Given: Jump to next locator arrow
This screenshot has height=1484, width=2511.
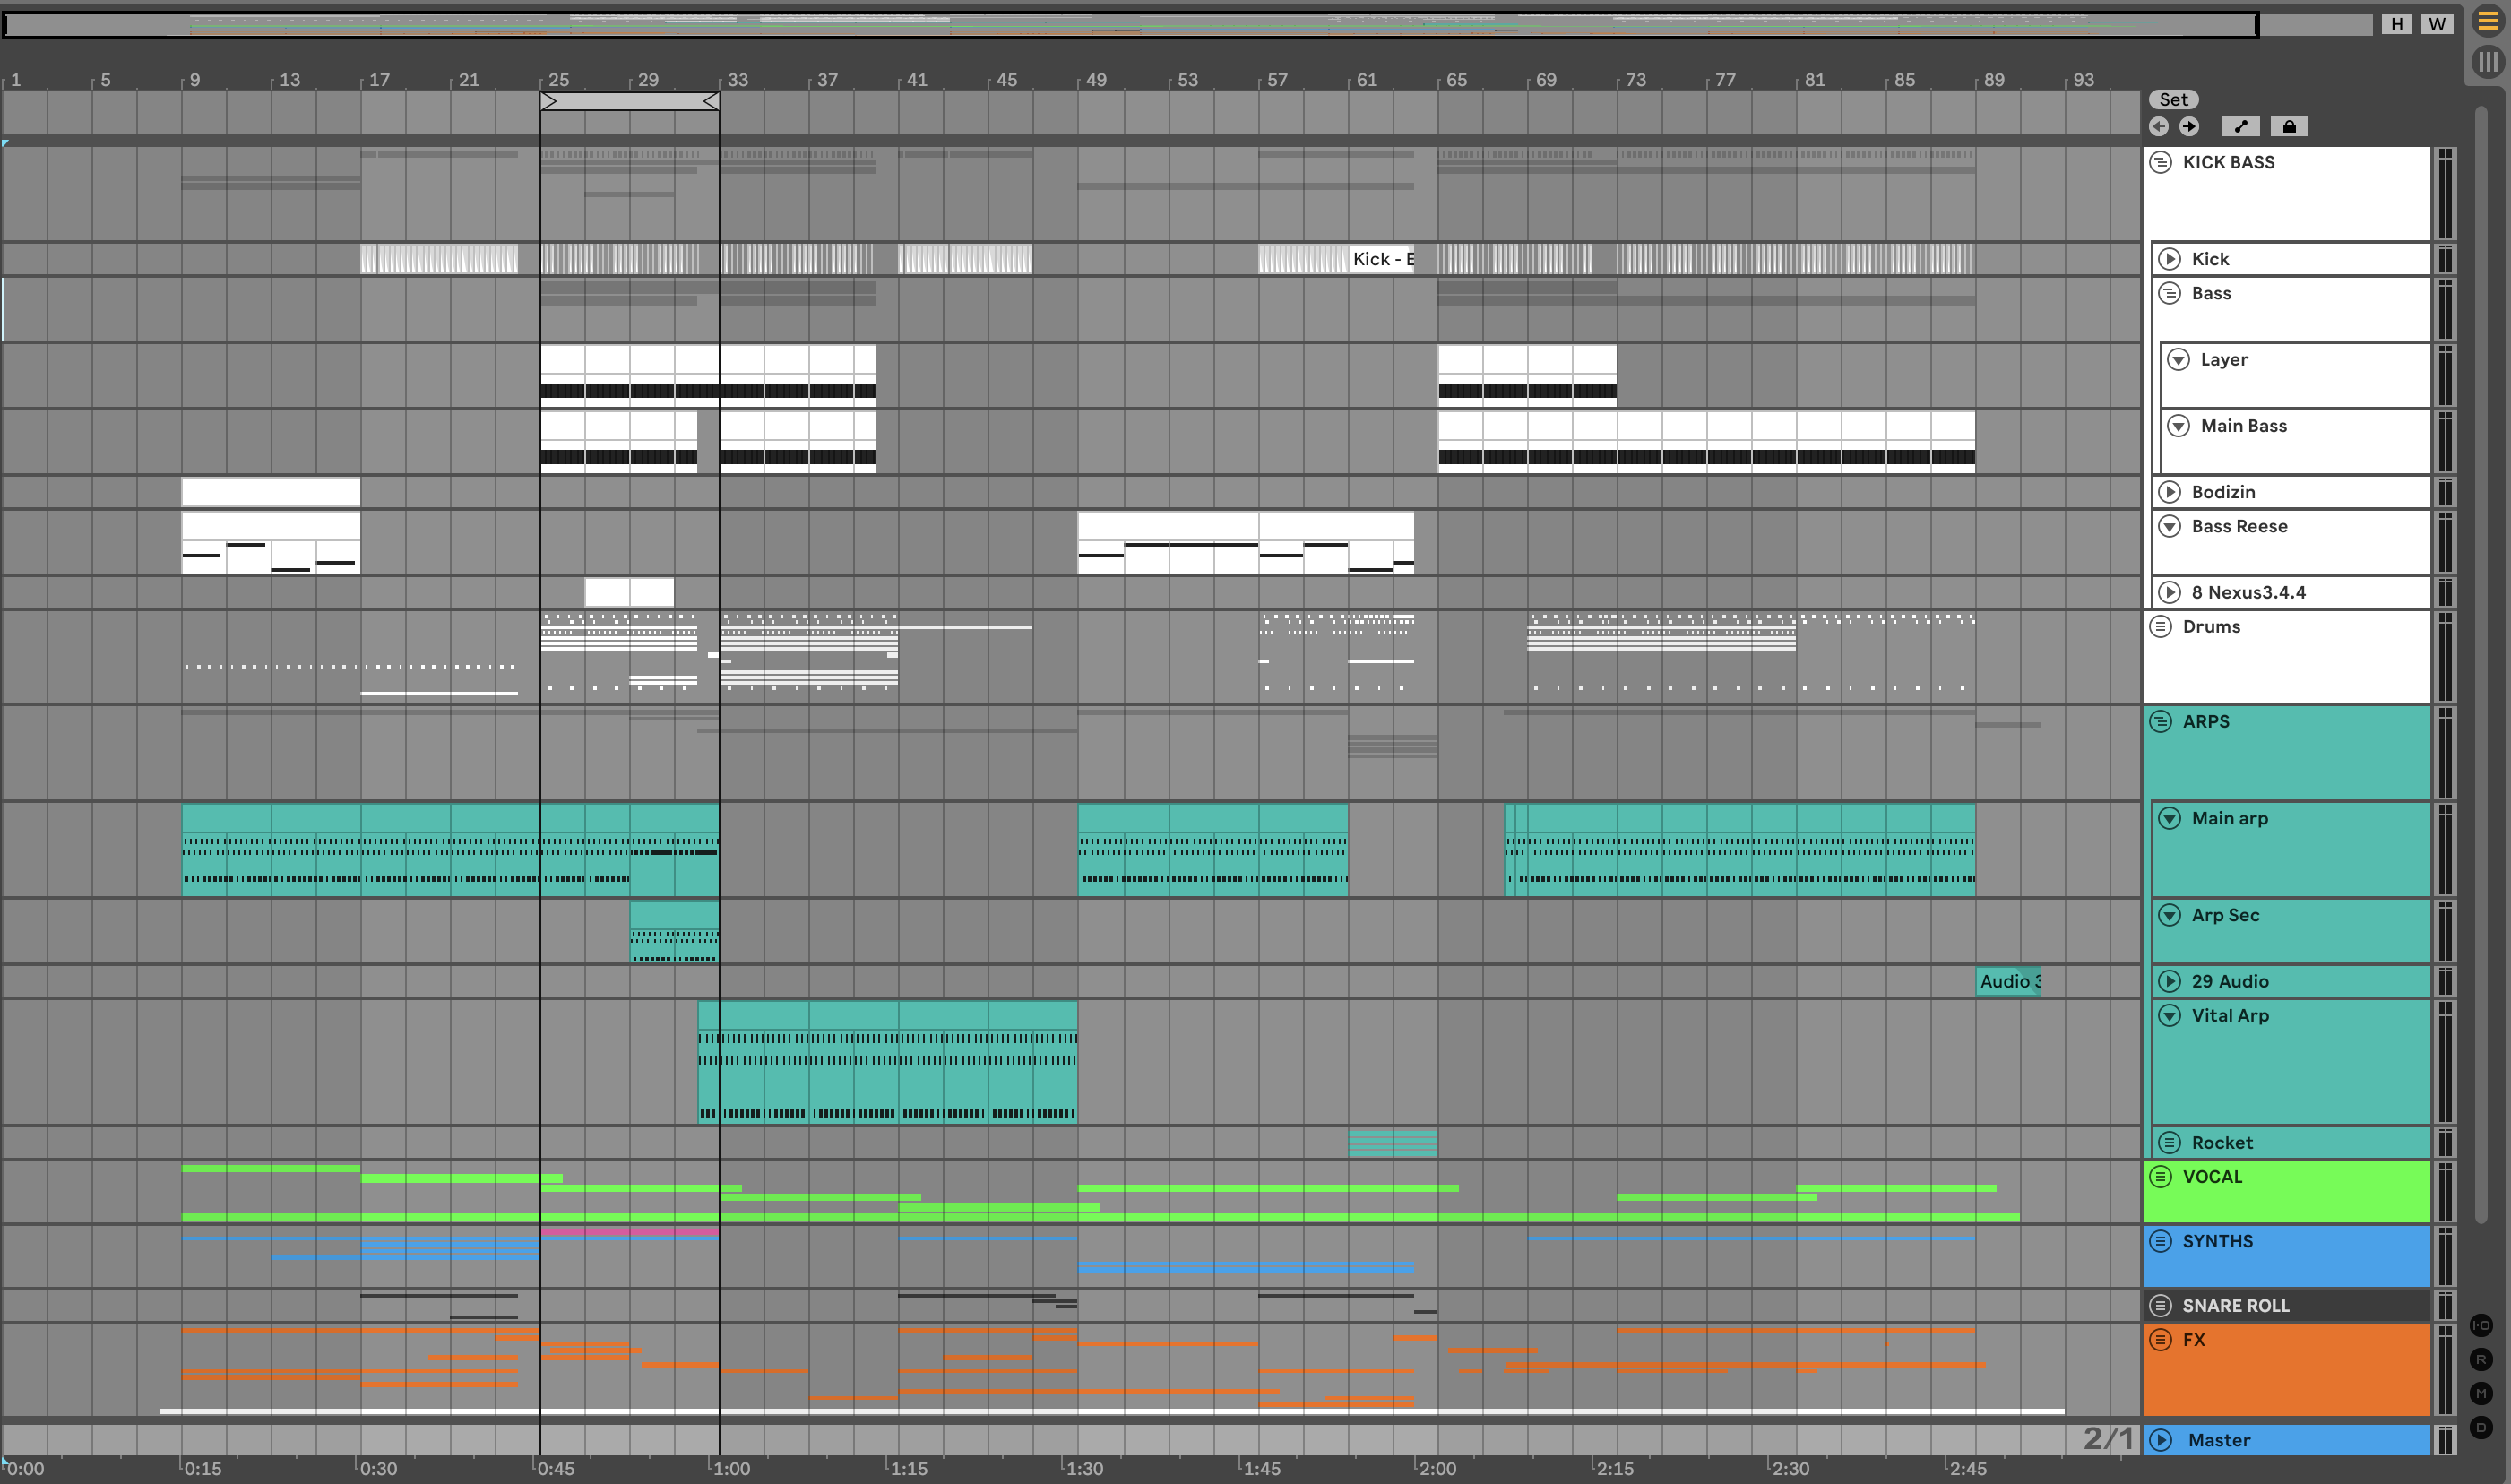Looking at the screenshot, I should pos(2189,126).
